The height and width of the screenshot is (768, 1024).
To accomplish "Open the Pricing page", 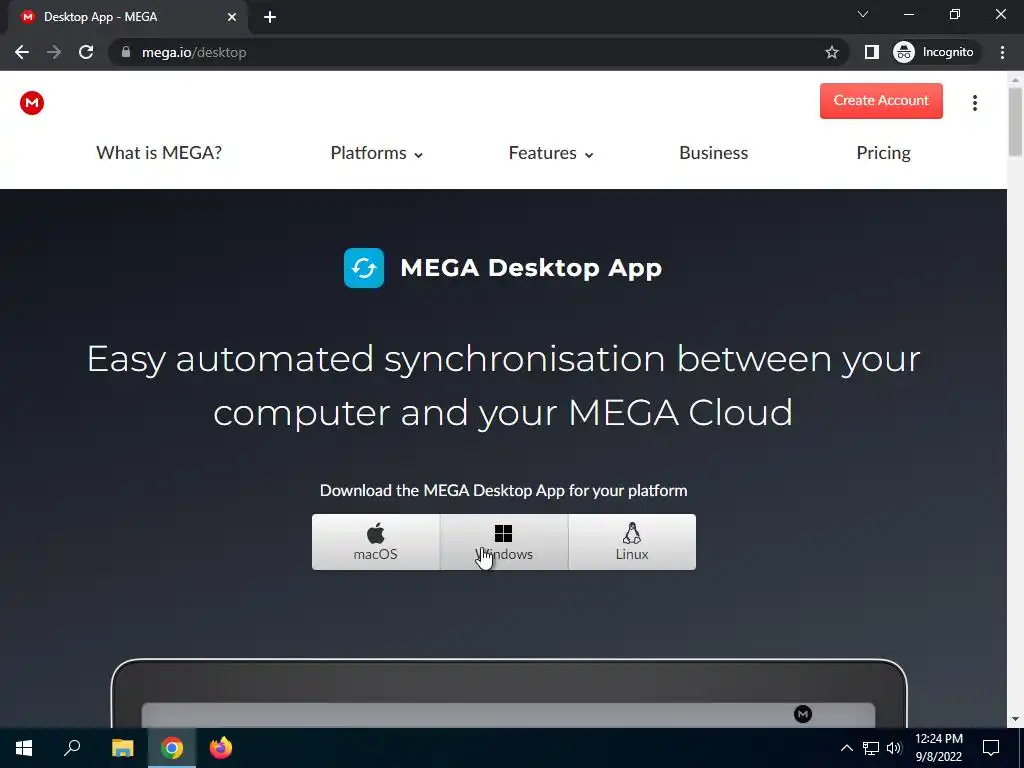I will [883, 153].
